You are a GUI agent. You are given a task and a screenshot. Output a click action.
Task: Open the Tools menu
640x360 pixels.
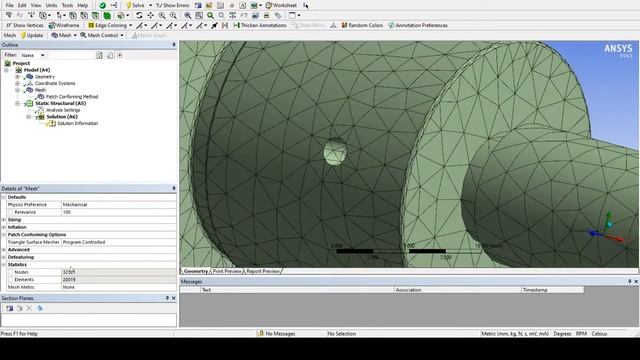click(67, 5)
